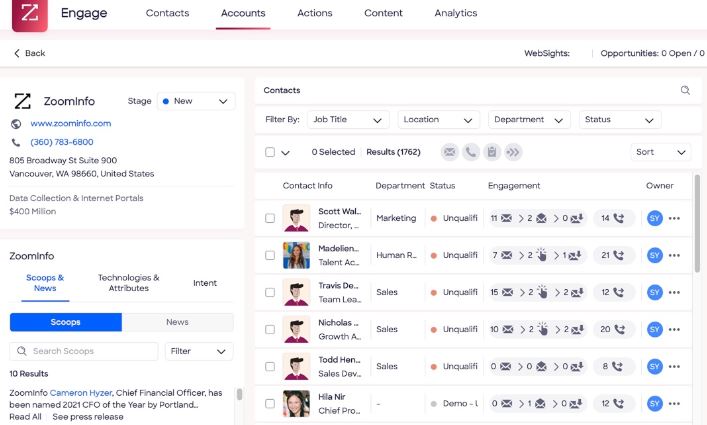Open more options for Madelien.. row
This screenshot has height=425, width=707.
[675, 256]
